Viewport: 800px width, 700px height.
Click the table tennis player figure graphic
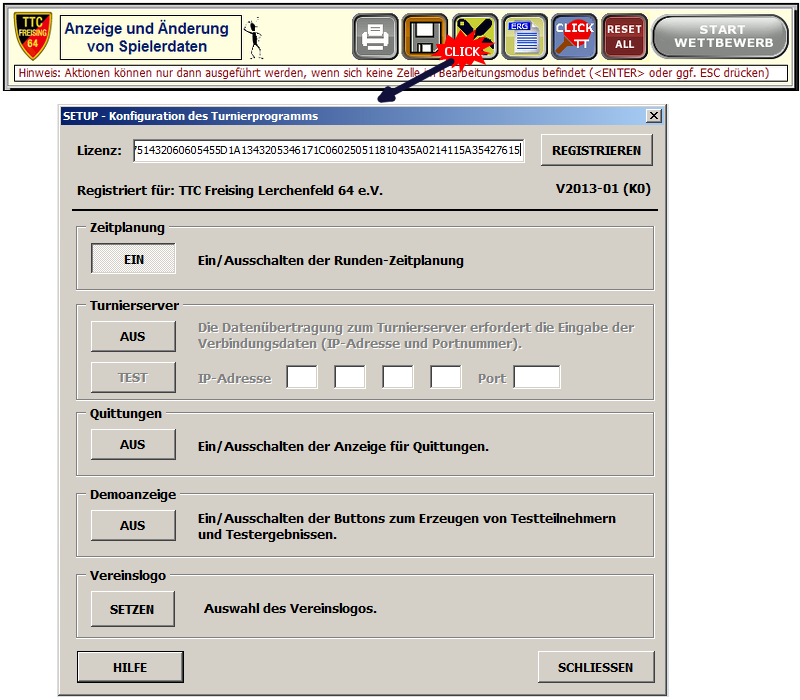tap(254, 37)
